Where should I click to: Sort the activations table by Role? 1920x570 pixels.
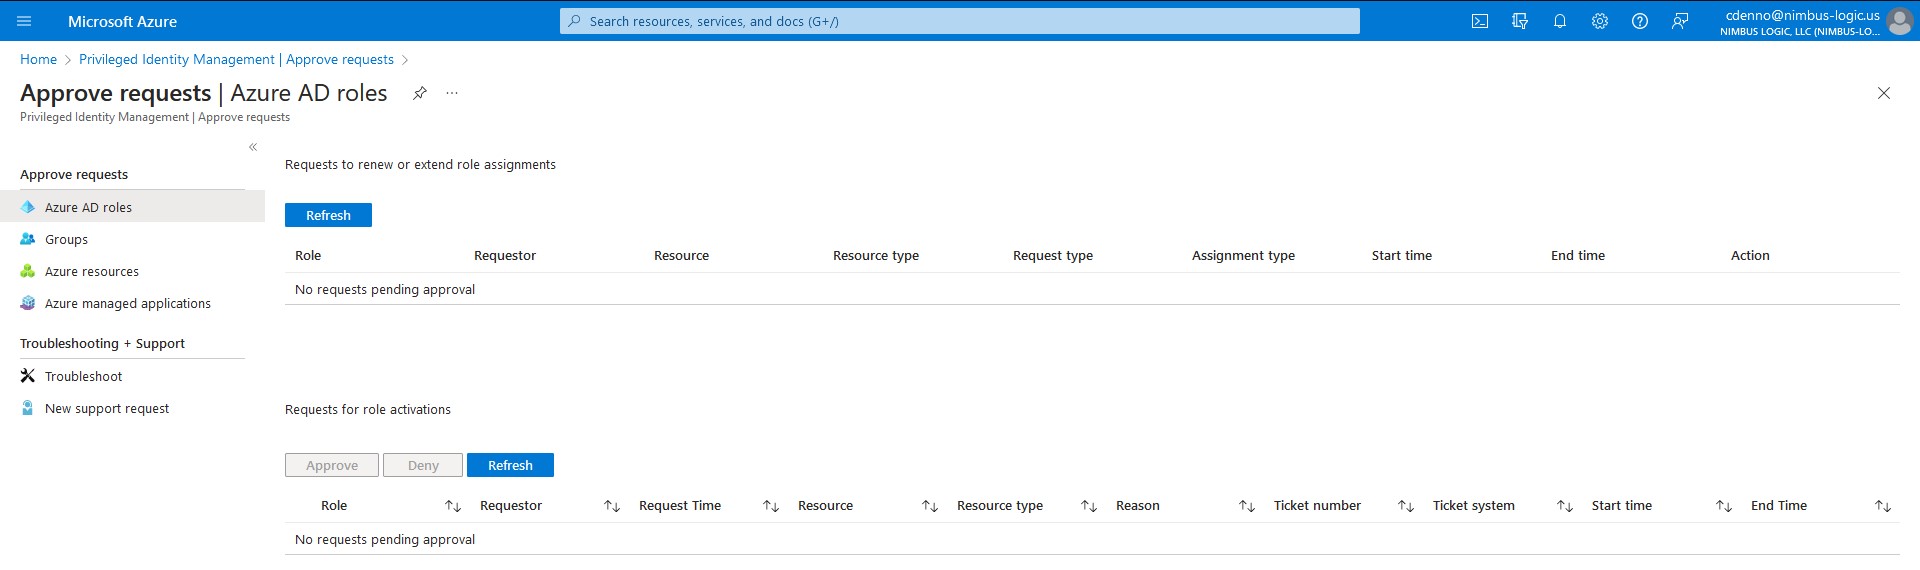click(453, 506)
